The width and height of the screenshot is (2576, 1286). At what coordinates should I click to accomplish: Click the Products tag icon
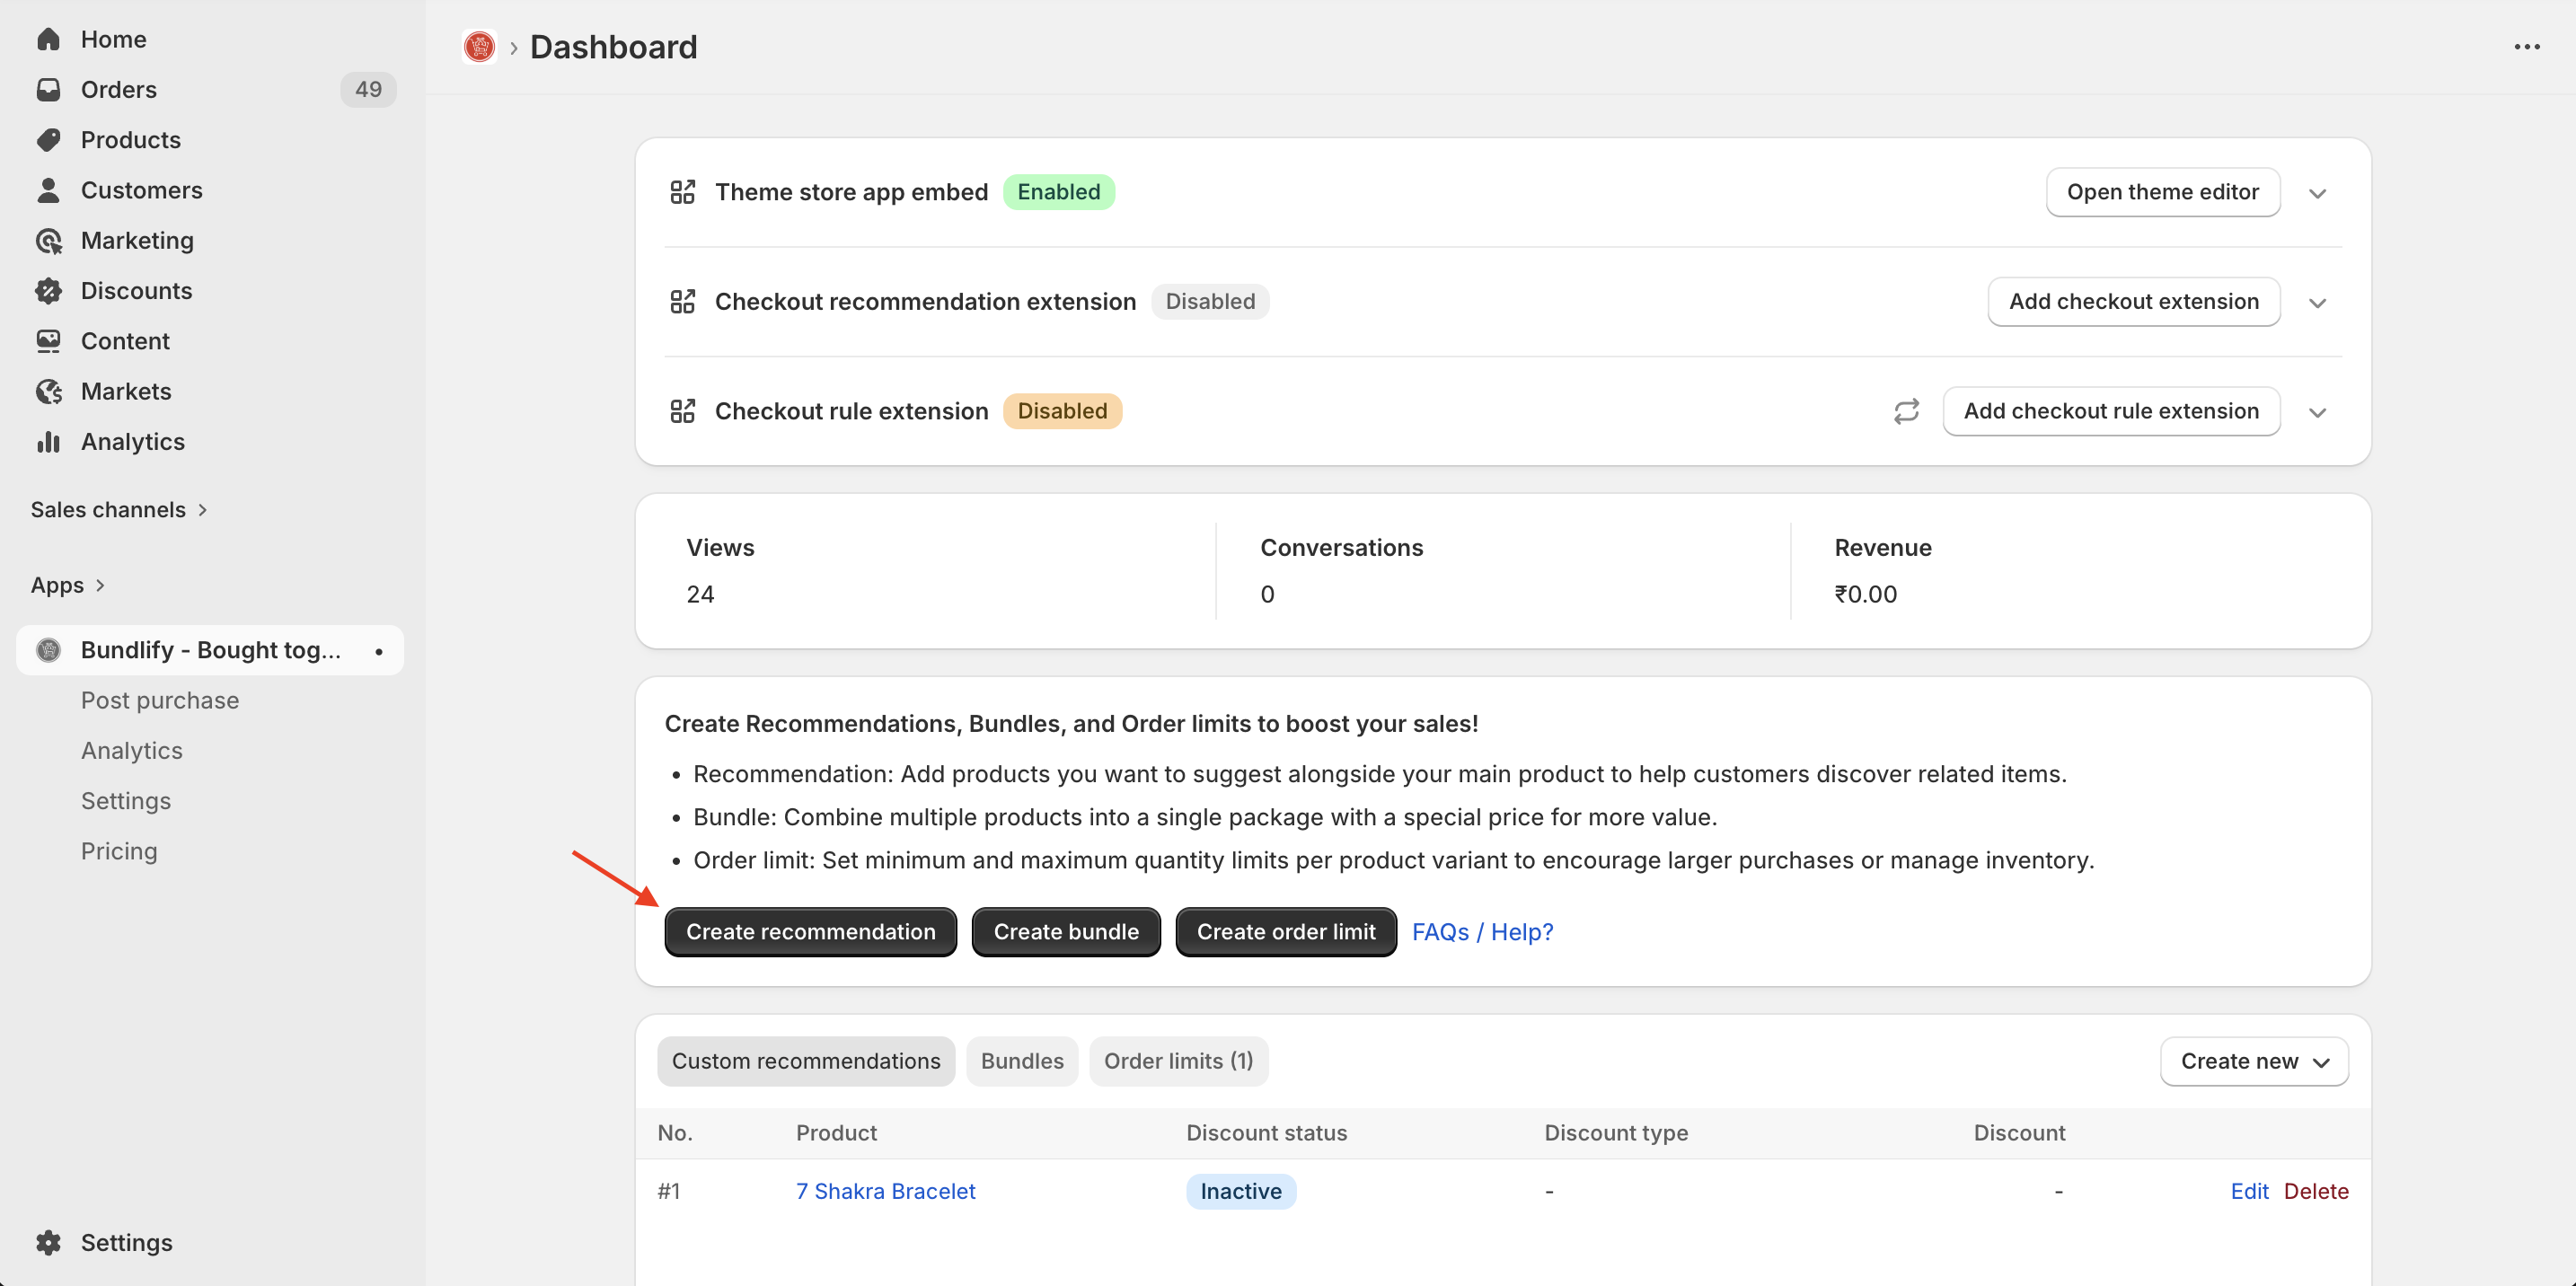[48, 140]
